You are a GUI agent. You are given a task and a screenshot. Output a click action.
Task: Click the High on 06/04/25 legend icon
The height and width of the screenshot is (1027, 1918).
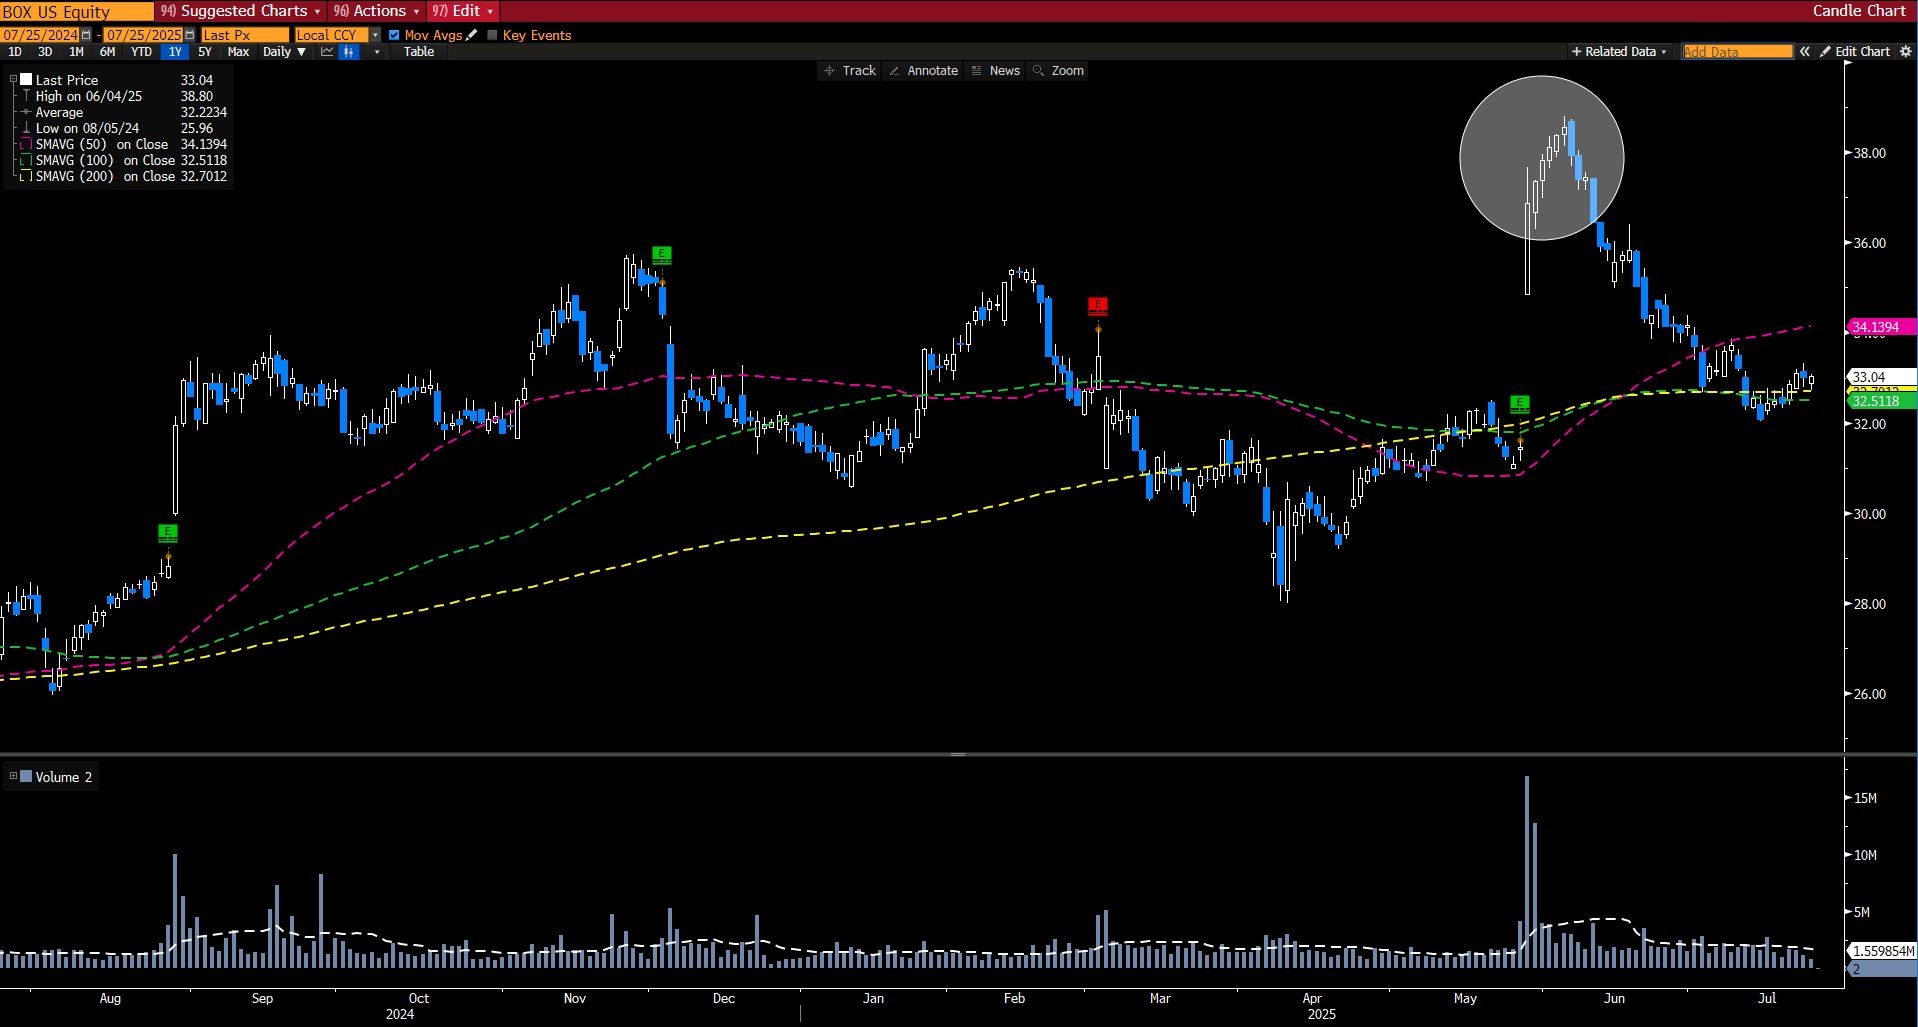pos(26,96)
